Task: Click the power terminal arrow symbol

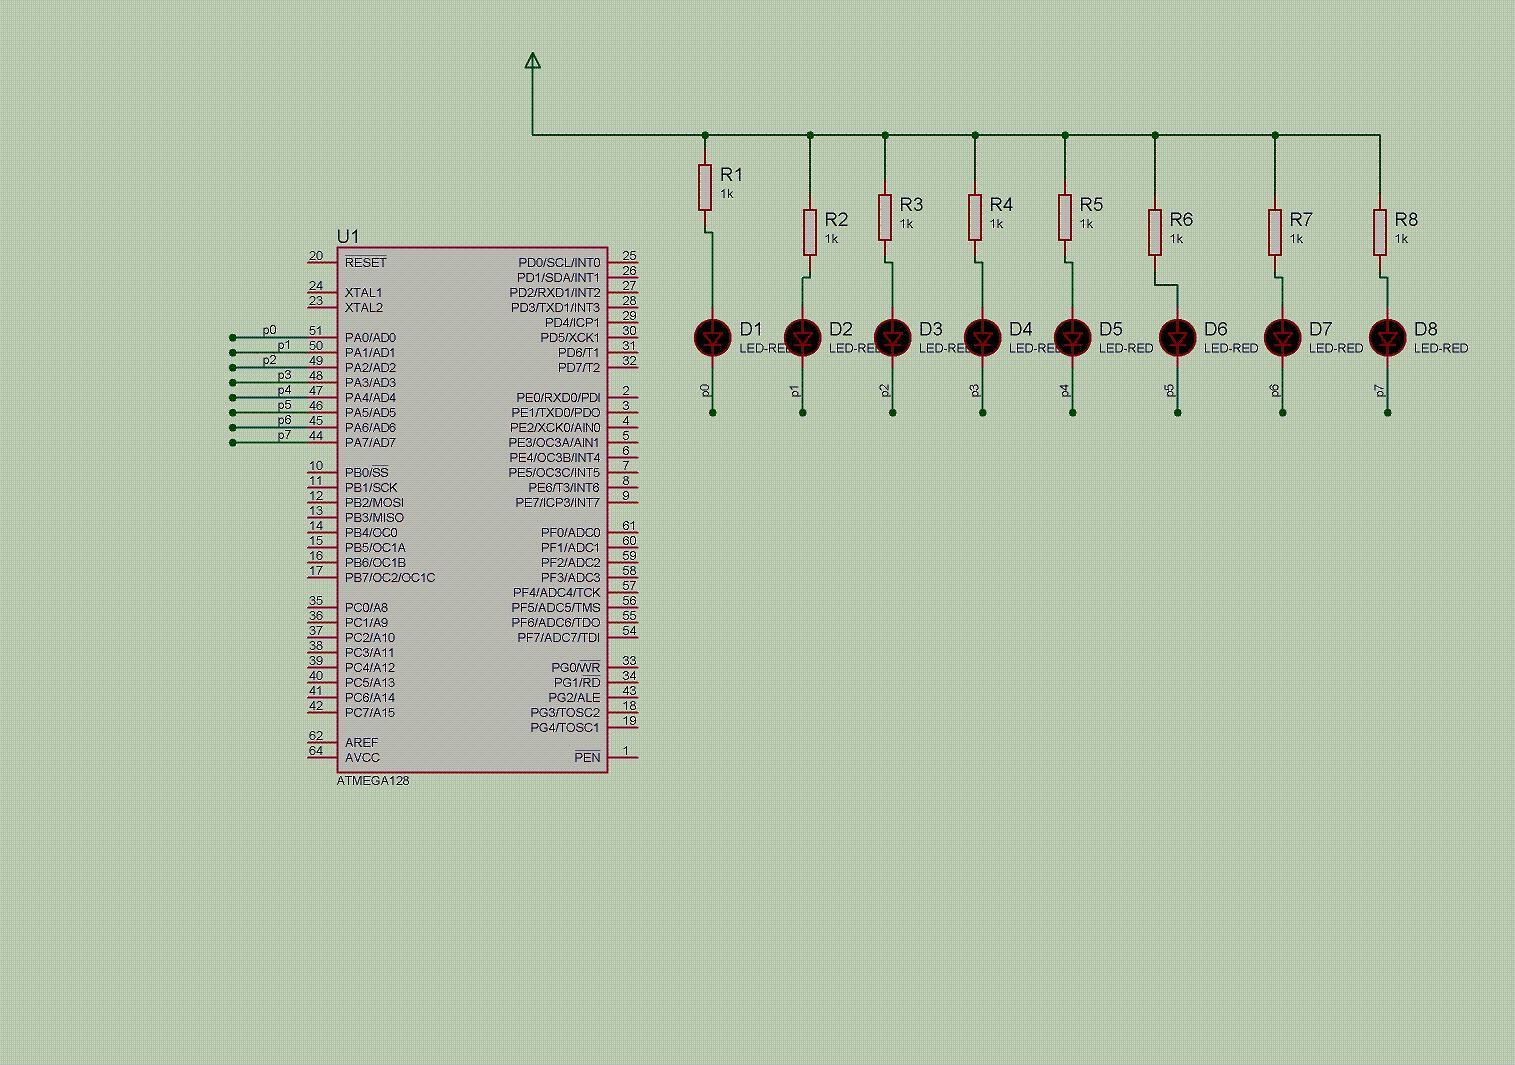Action: 533,62
